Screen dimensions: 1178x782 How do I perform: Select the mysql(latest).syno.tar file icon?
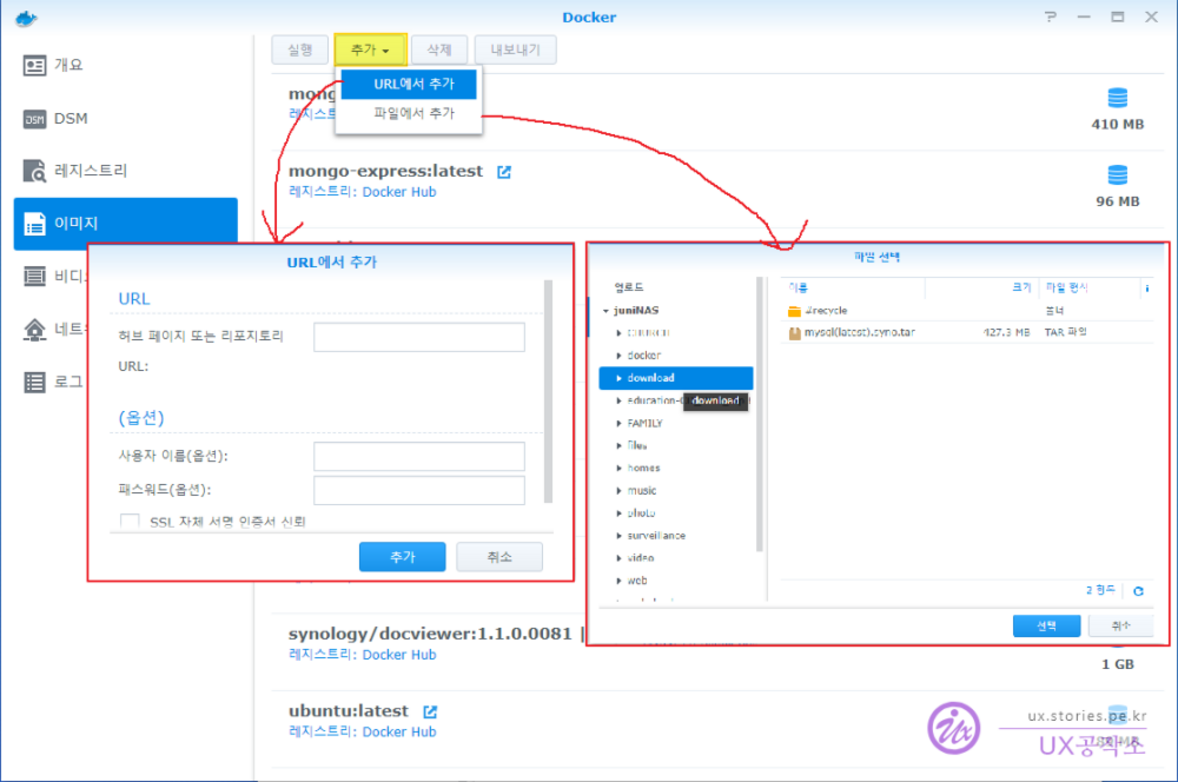795,333
